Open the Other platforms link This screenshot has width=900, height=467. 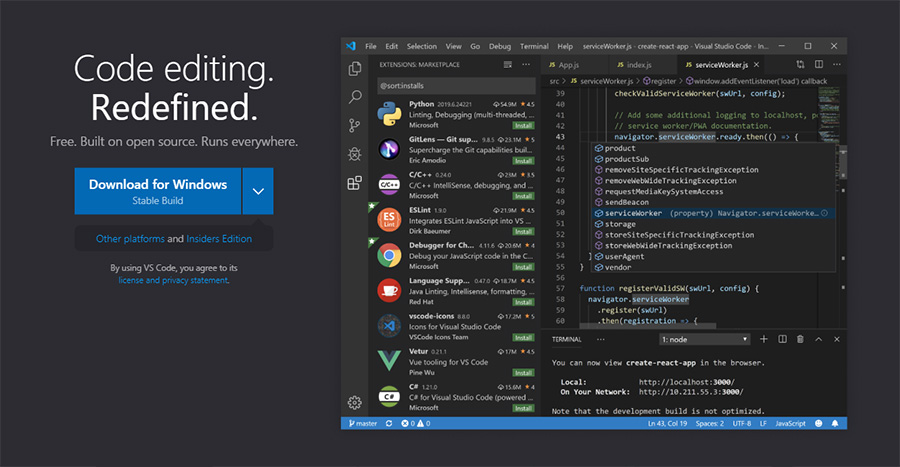coord(130,239)
